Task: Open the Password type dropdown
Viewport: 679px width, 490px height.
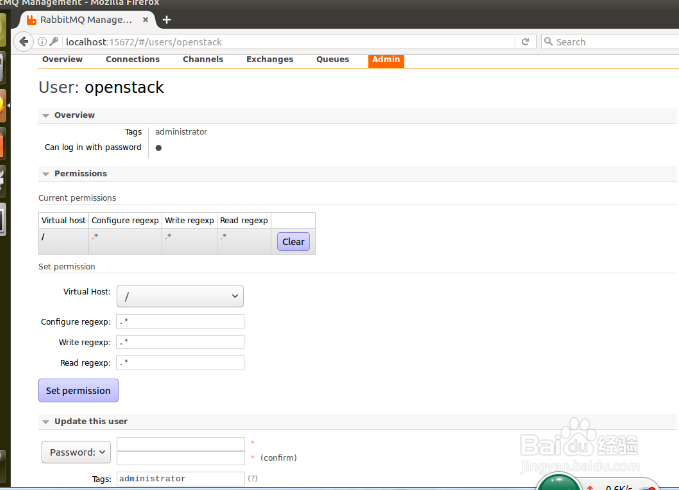Action: pyautogui.click(x=76, y=452)
